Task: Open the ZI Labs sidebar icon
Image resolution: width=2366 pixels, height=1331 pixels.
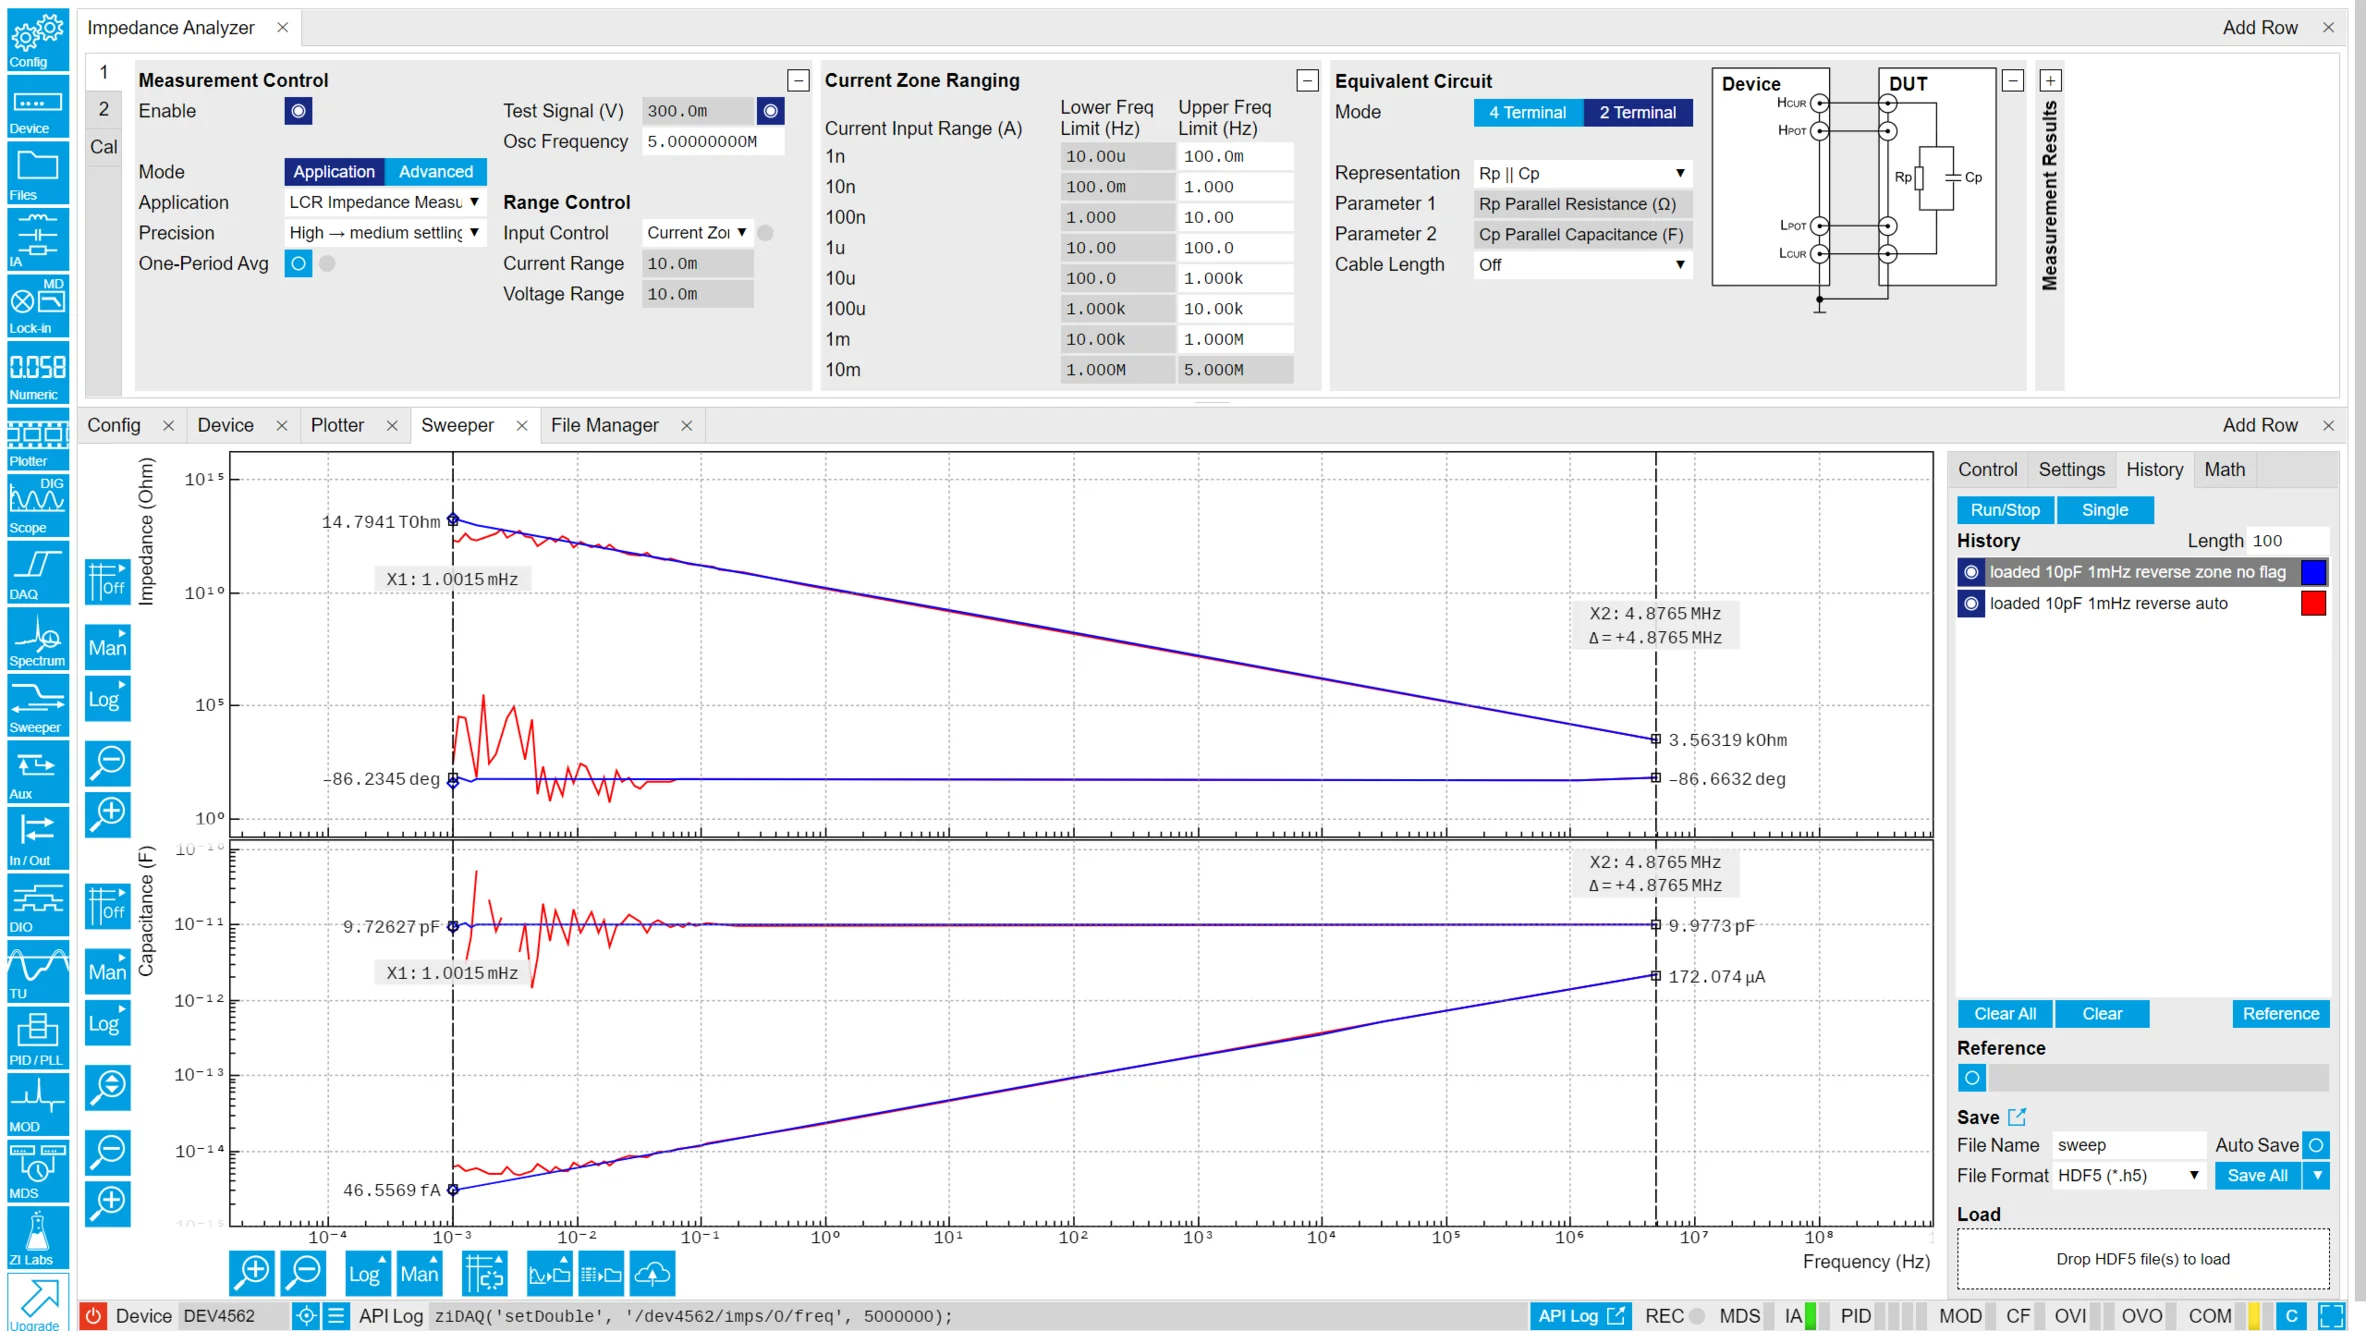Action: (37, 1237)
